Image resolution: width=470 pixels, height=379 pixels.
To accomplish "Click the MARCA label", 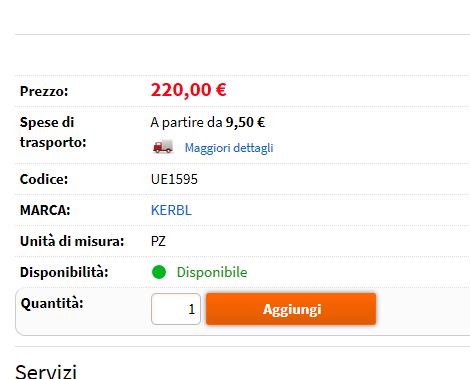I will (45, 210).
